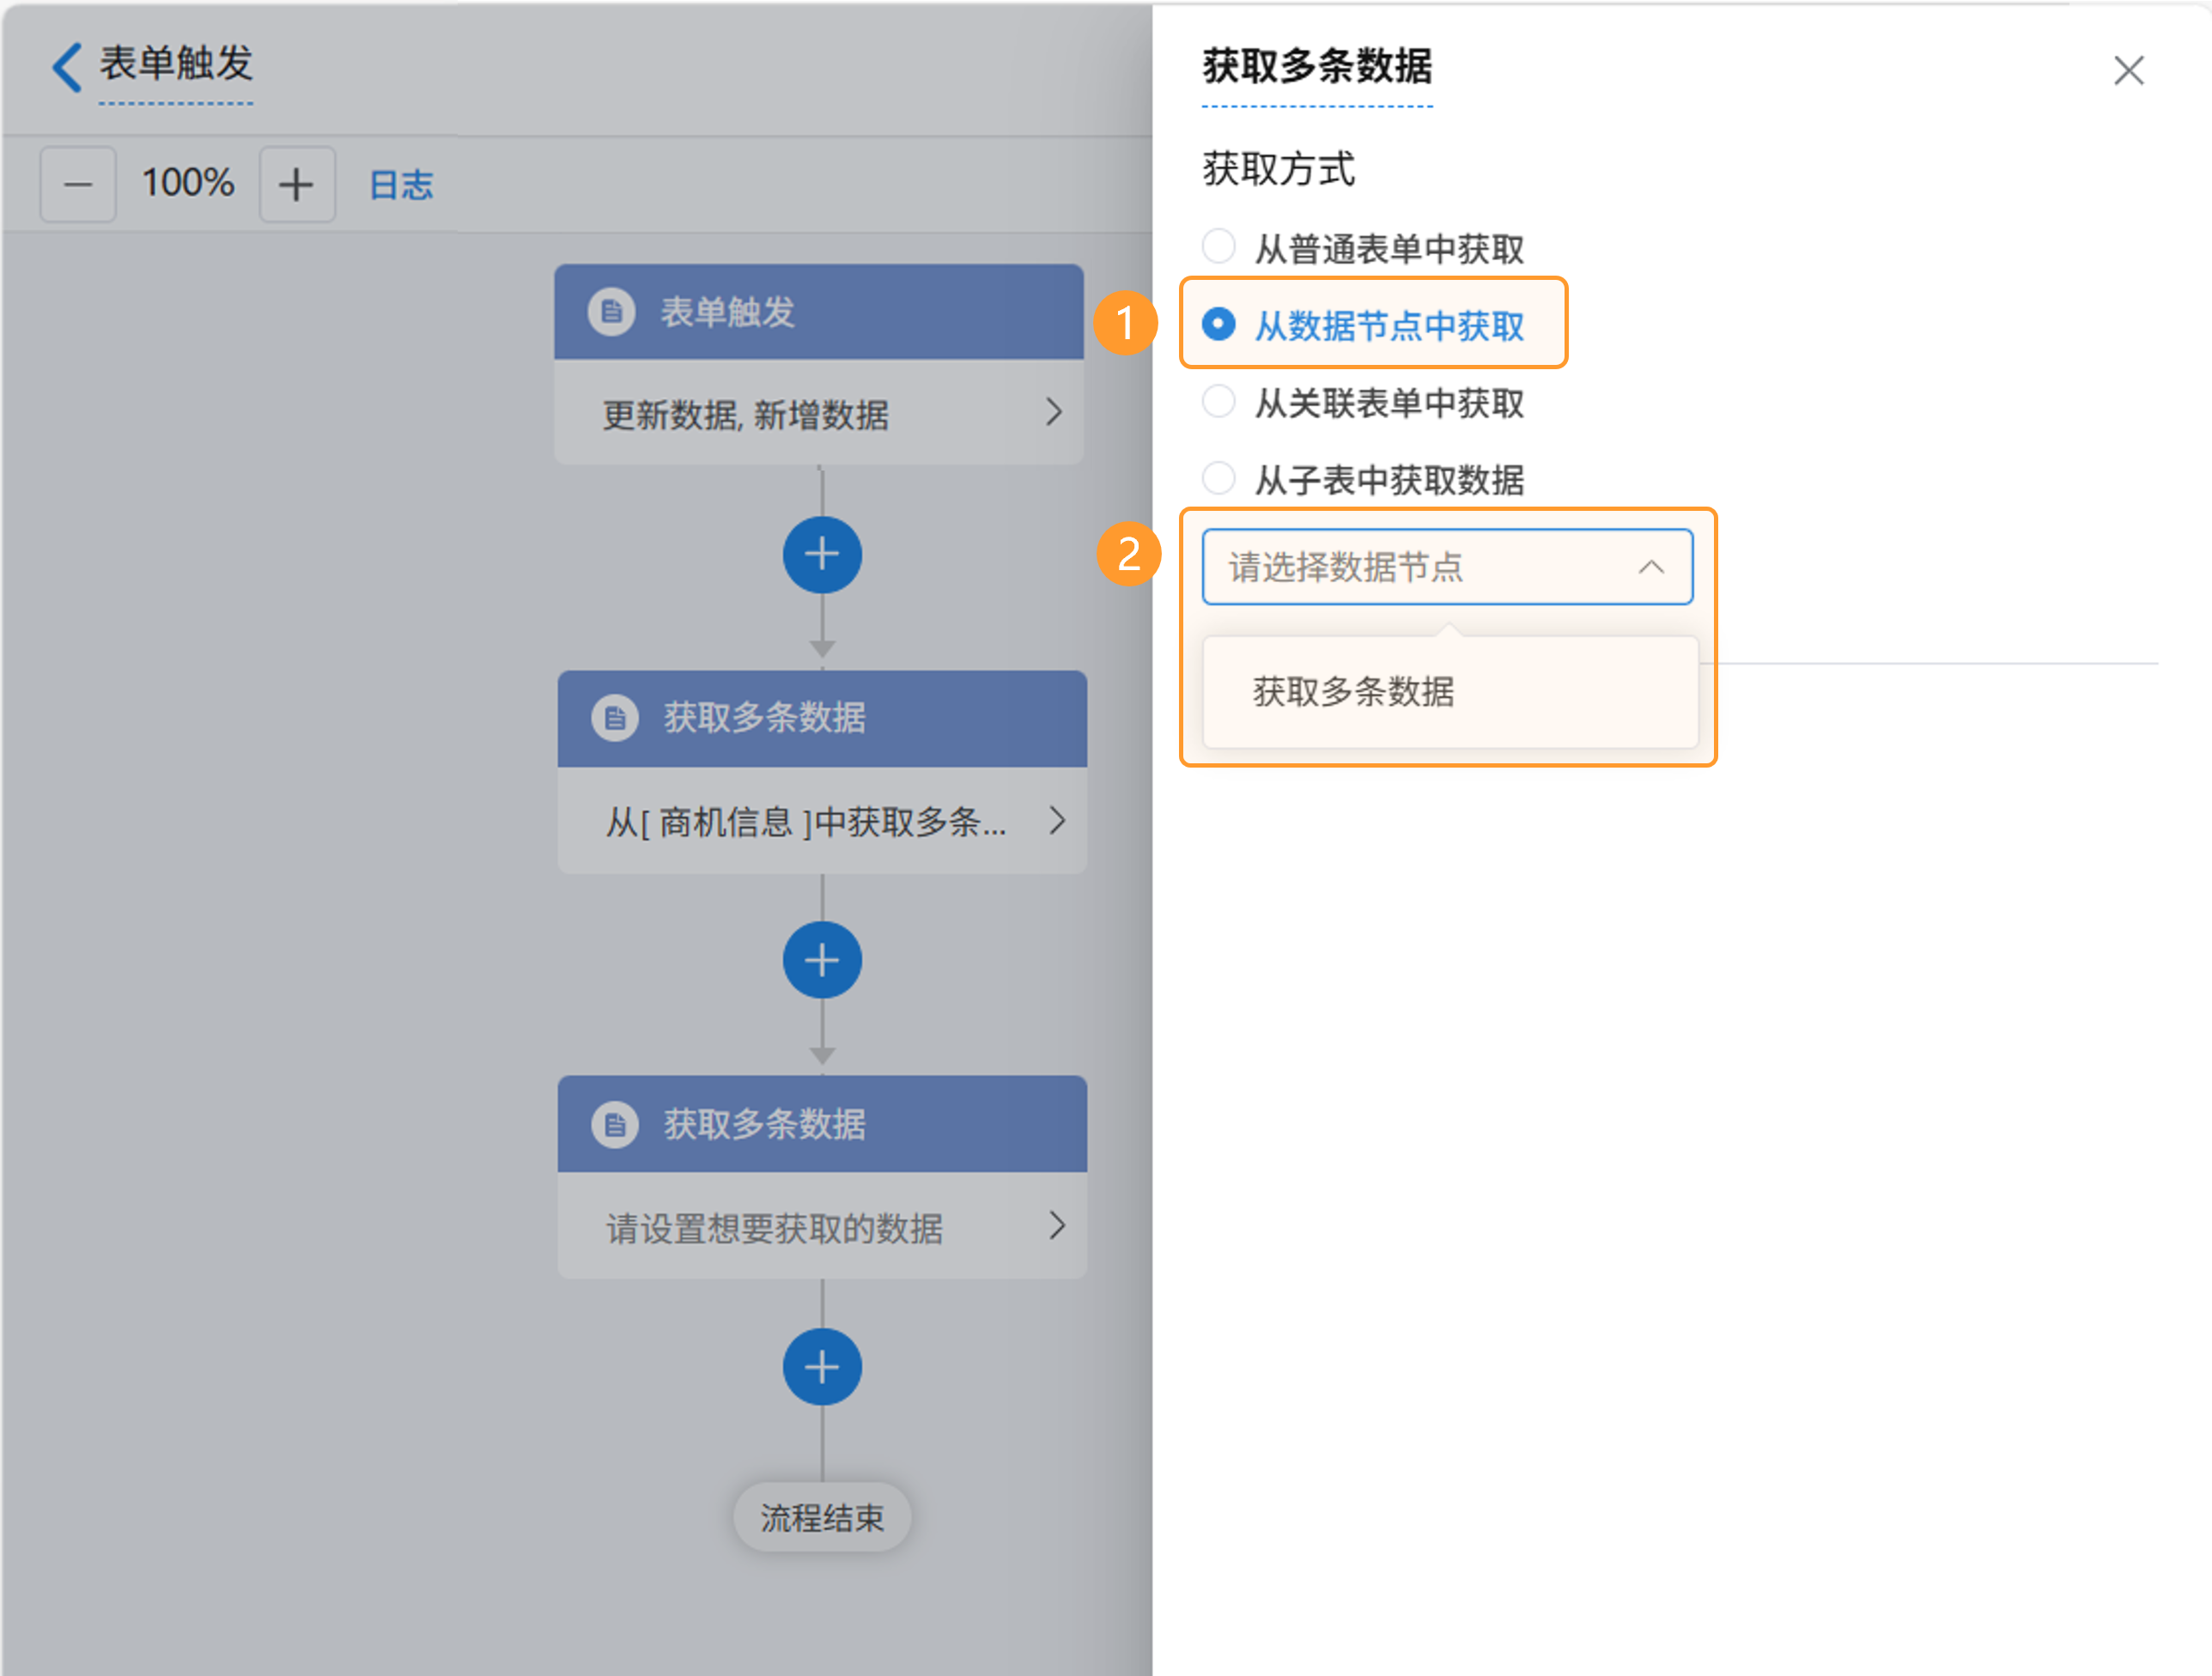Add node after the 商机信息 data node
The width and height of the screenshot is (2212, 1676).
point(821,960)
